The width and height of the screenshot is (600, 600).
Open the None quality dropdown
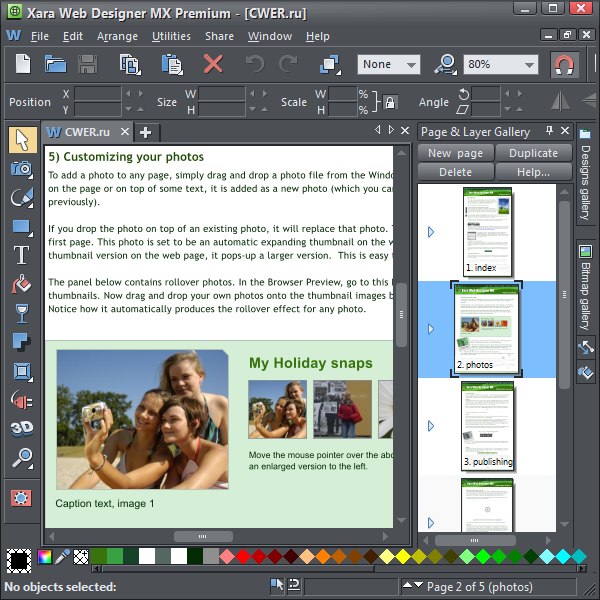pos(389,64)
